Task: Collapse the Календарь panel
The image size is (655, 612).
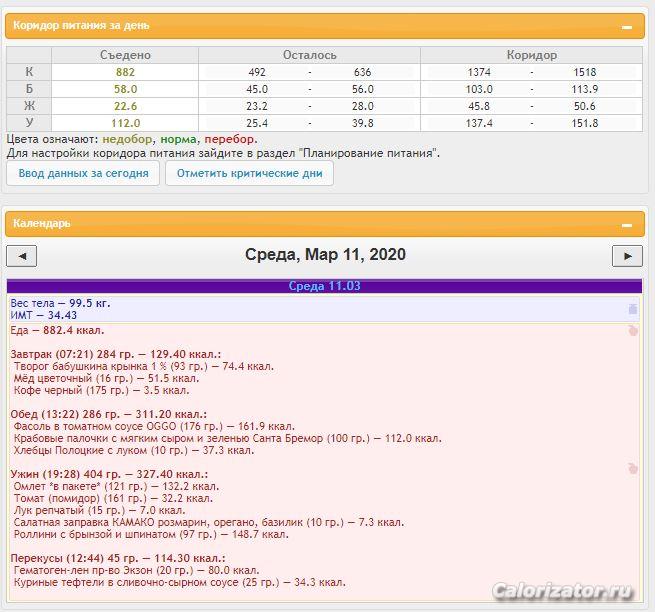Action: [x=627, y=225]
